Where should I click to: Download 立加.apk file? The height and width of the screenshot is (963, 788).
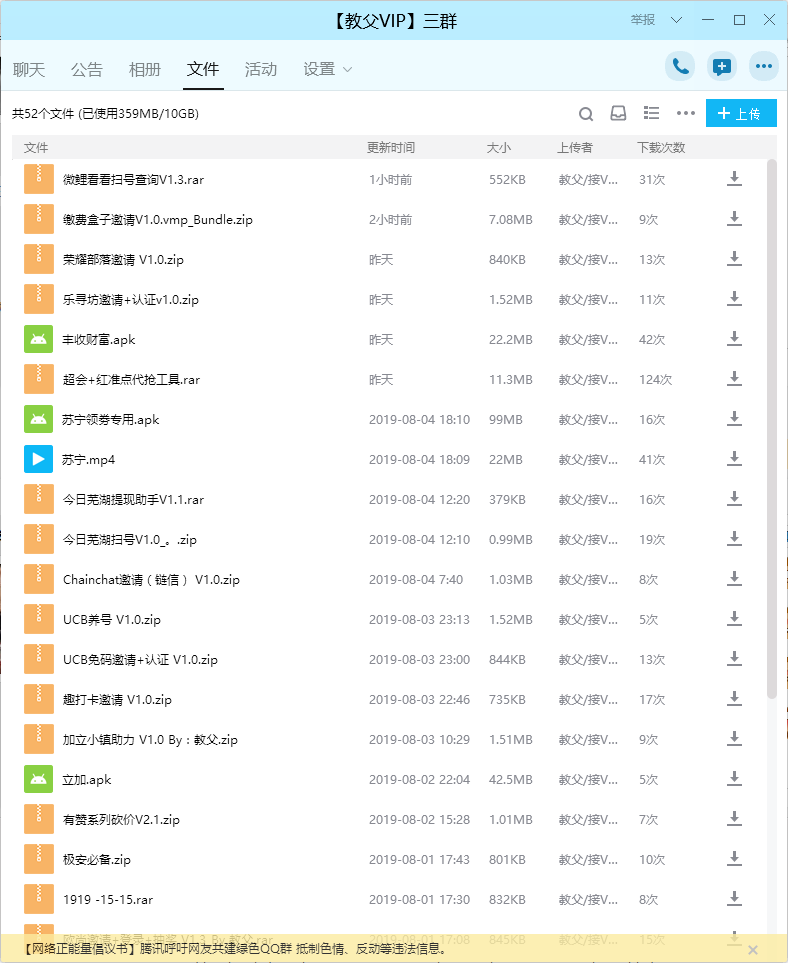pyautogui.click(x=734, y=779)
